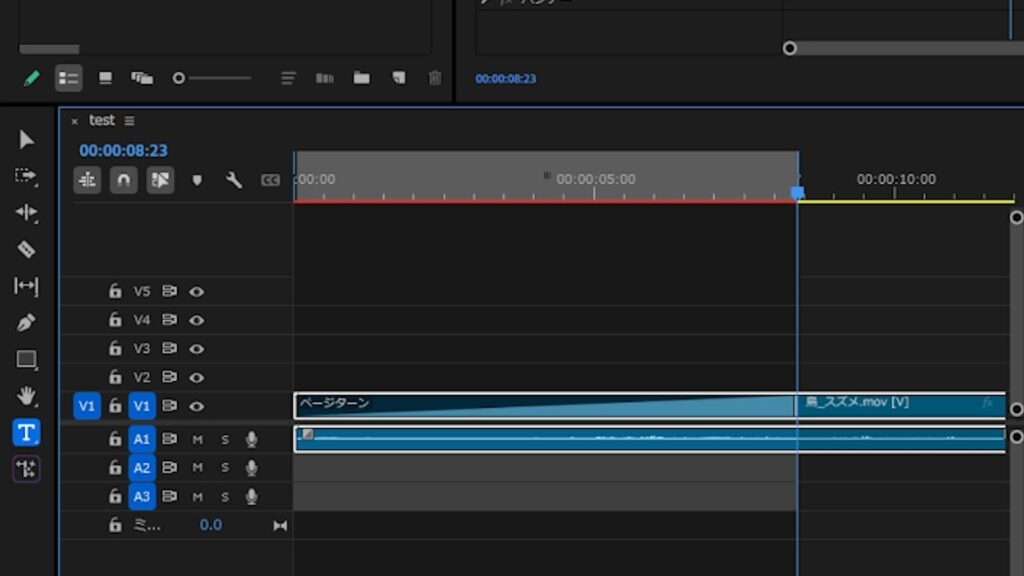Viewport: 1024px width, 576px height.
Task: Select the Type tool
Action: 26,432
